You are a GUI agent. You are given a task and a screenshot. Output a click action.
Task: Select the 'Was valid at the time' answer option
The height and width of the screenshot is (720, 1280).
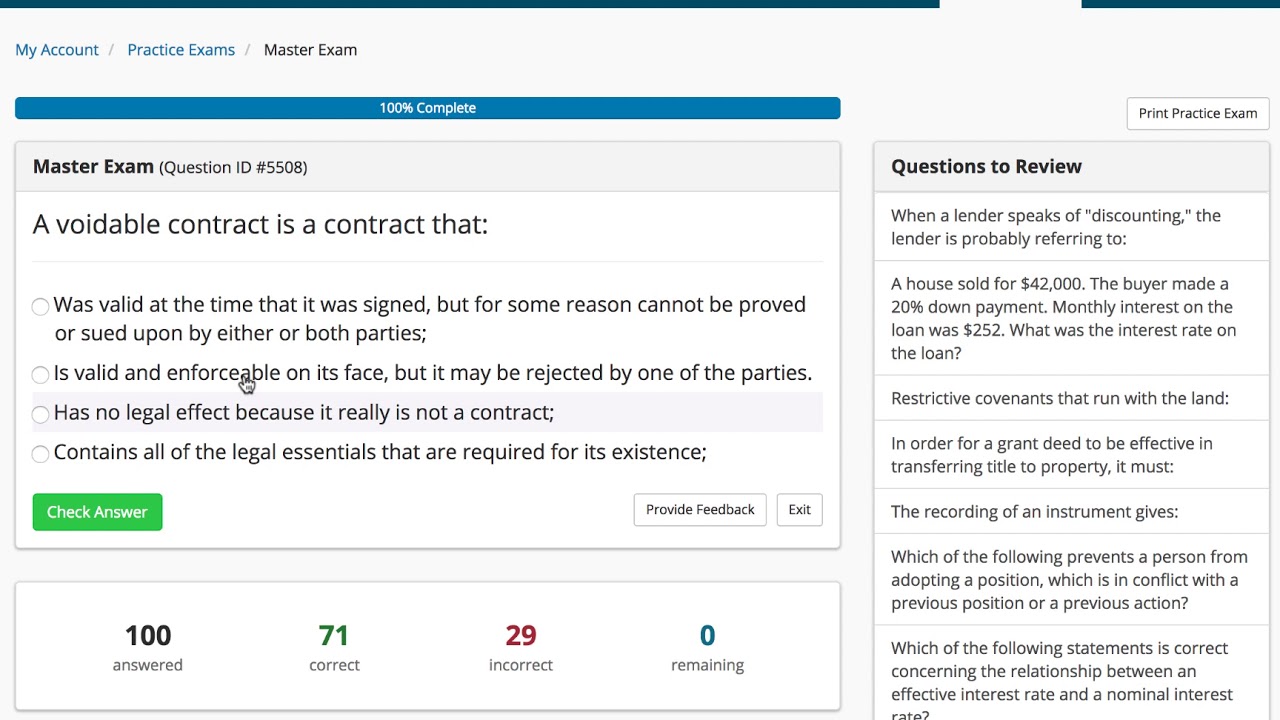coord(40,306)
